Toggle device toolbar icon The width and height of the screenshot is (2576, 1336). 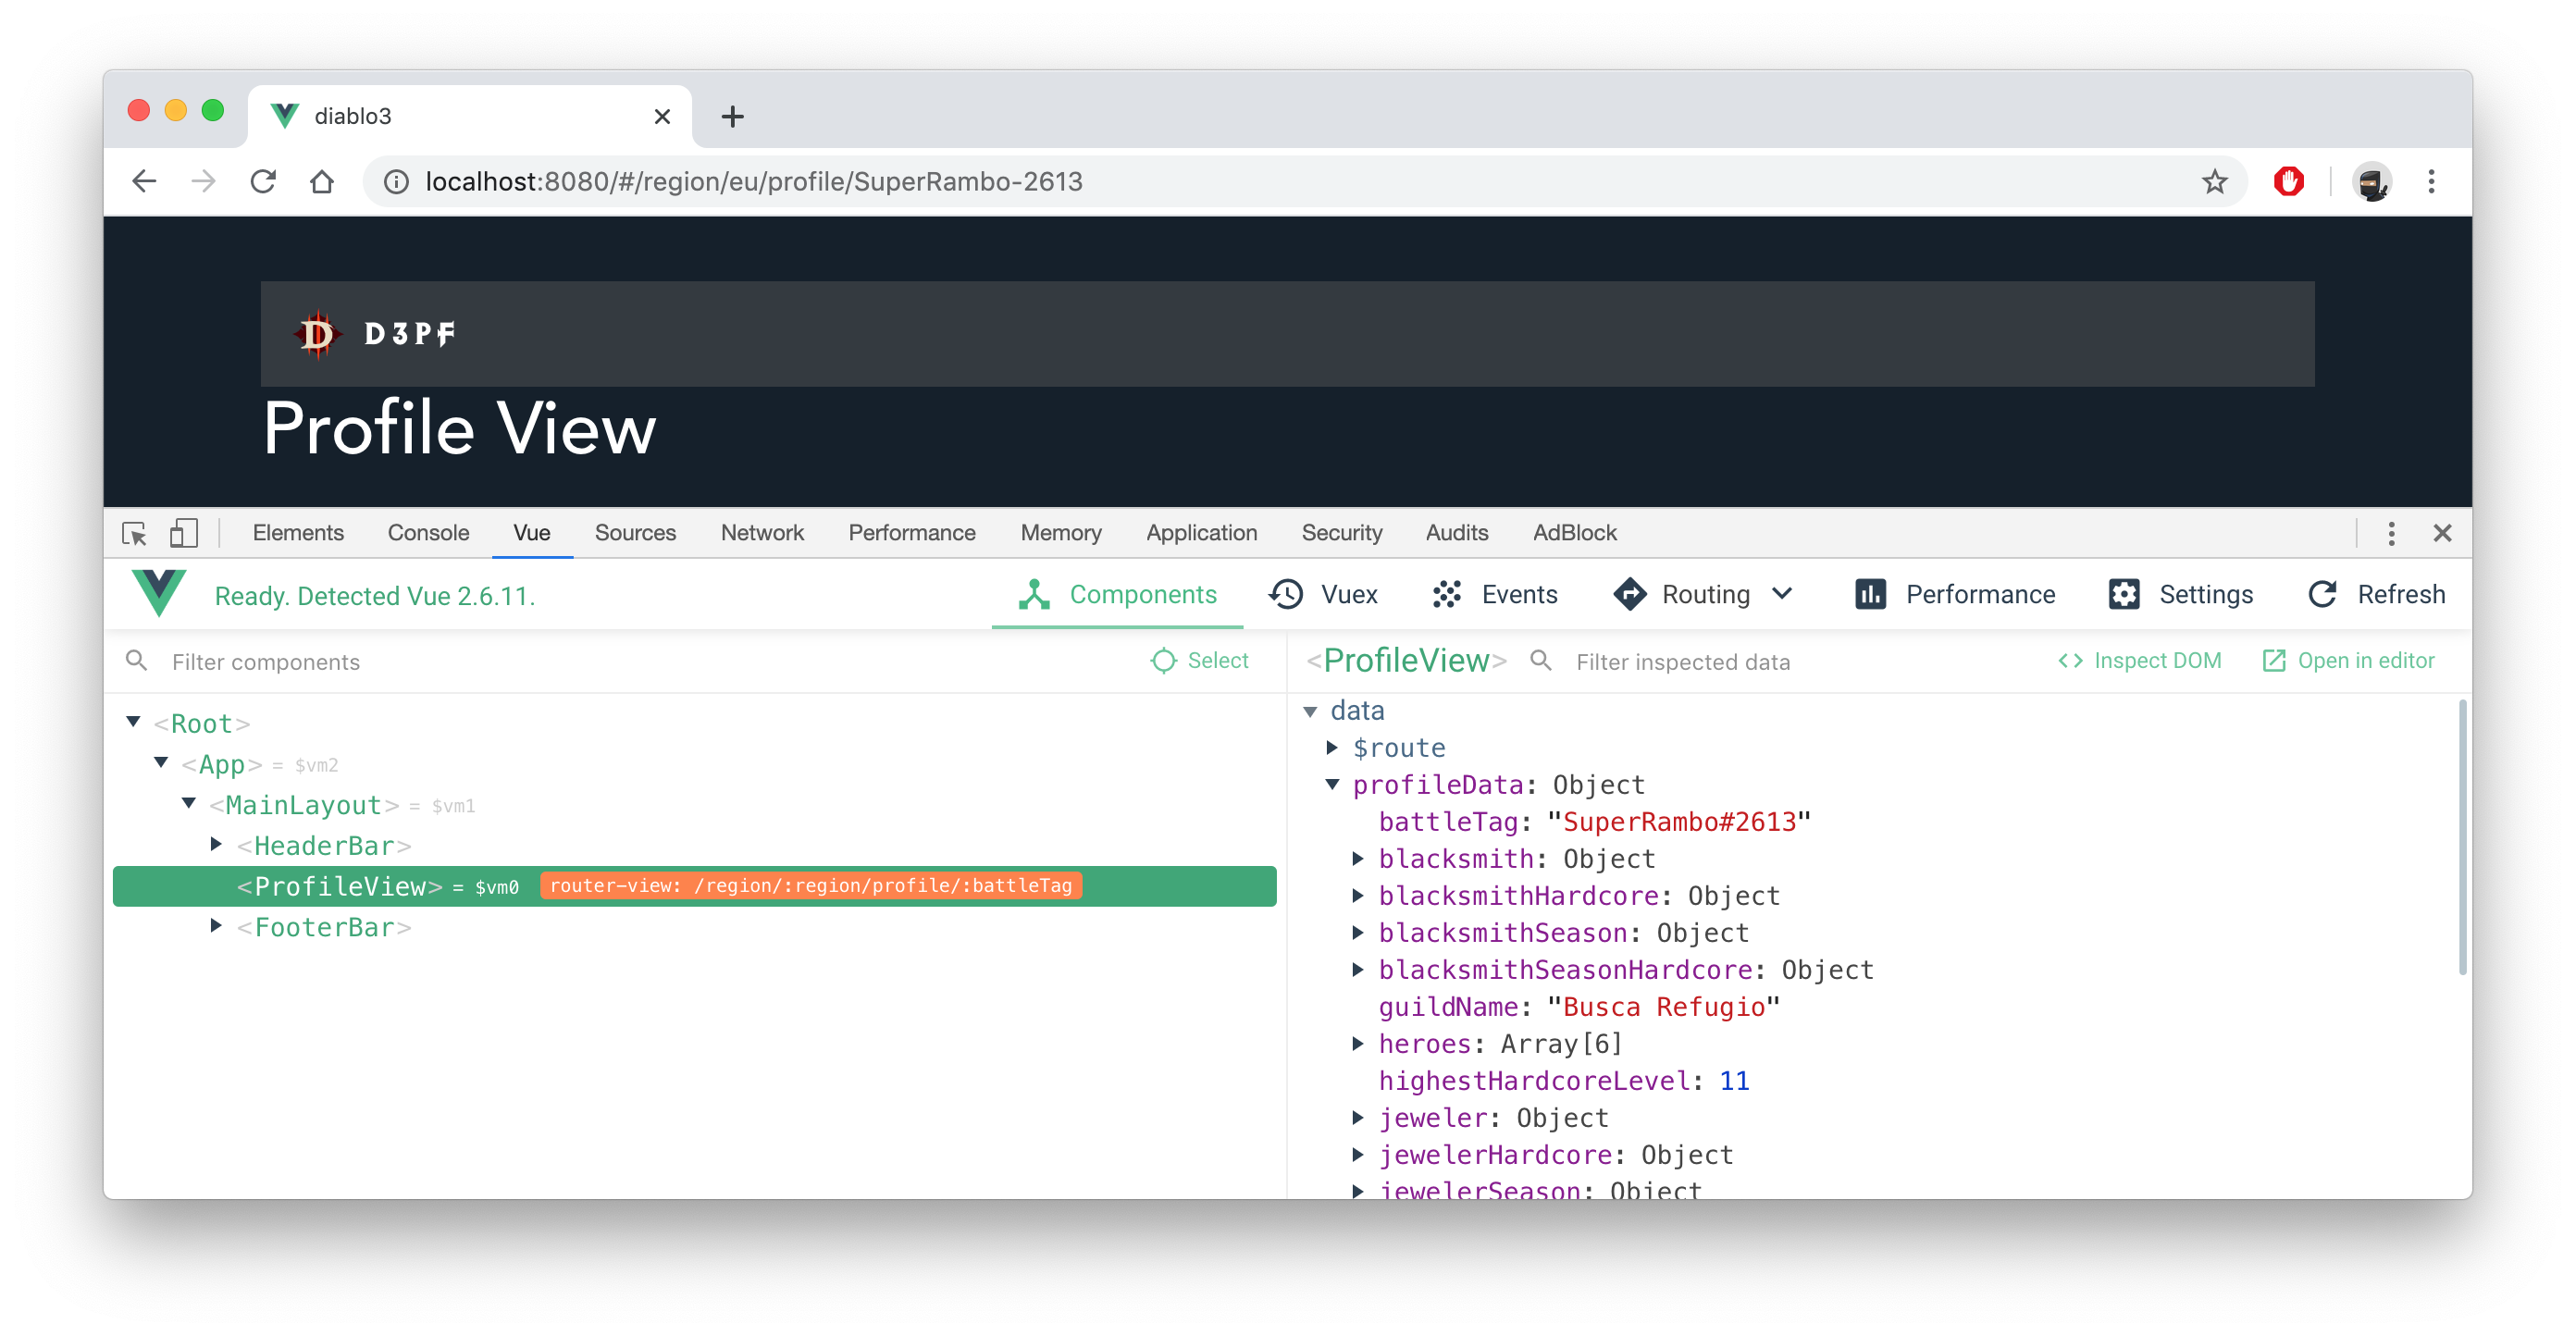[183, 533]
